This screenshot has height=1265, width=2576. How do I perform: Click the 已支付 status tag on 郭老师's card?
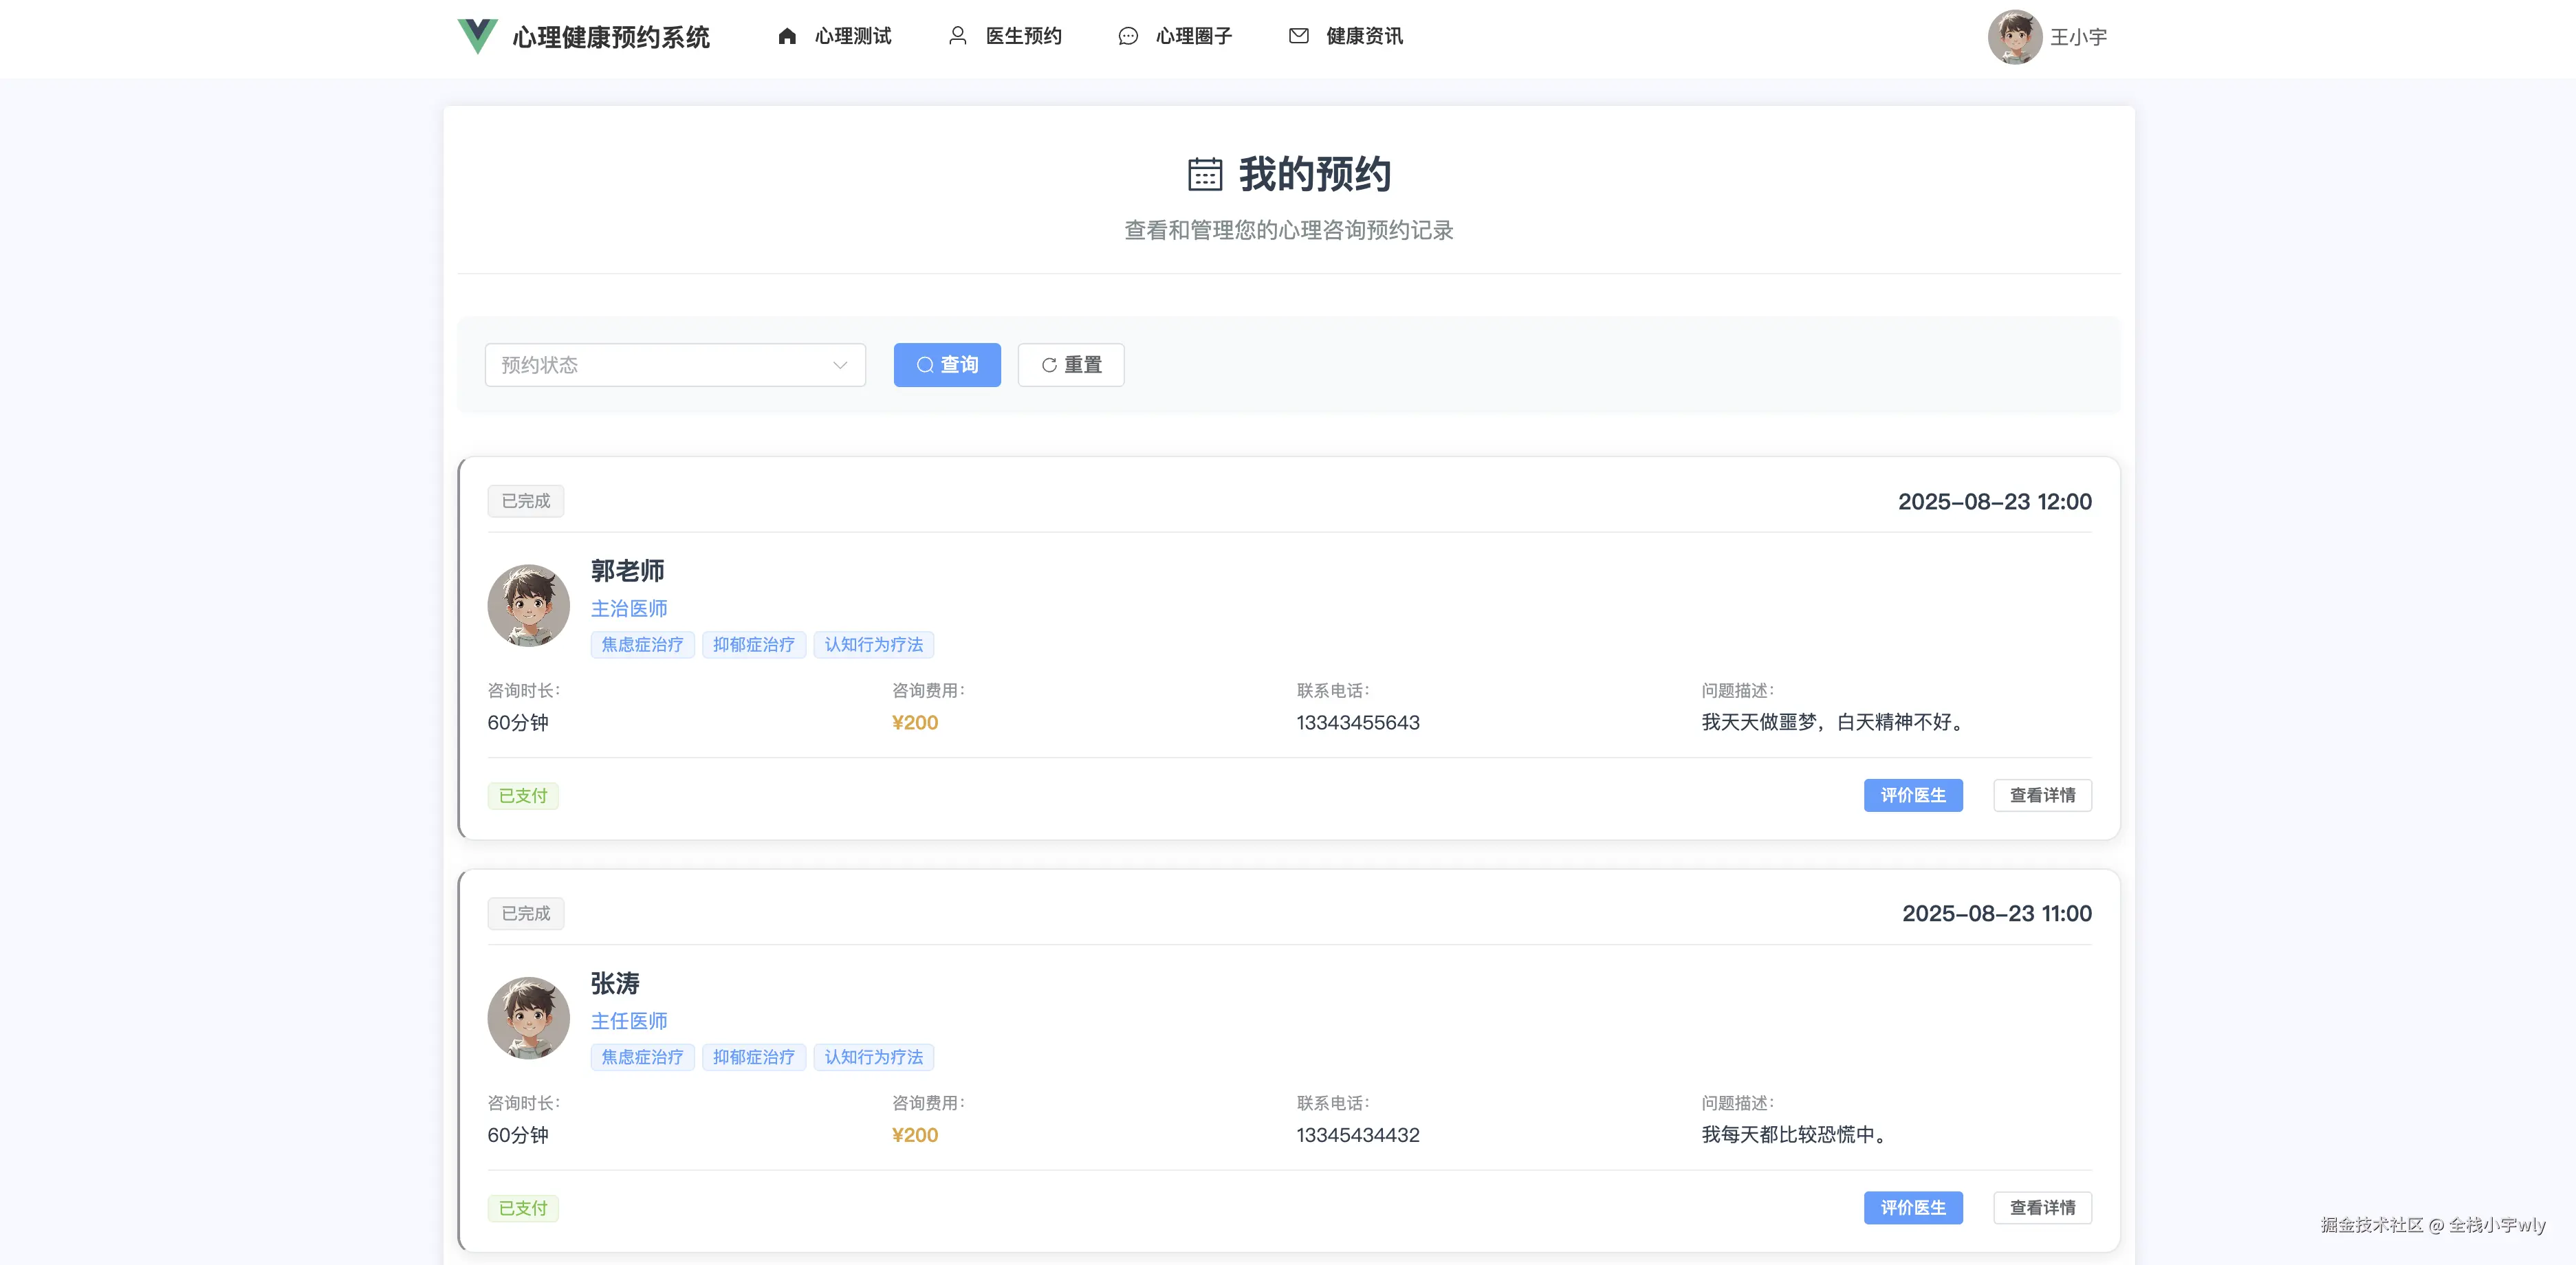(522, 795)
